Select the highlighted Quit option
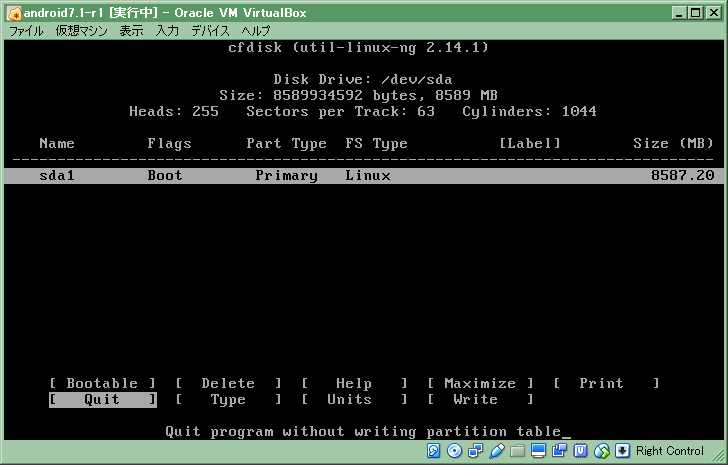This screenshot has height=465, width=728. (103, 400)
